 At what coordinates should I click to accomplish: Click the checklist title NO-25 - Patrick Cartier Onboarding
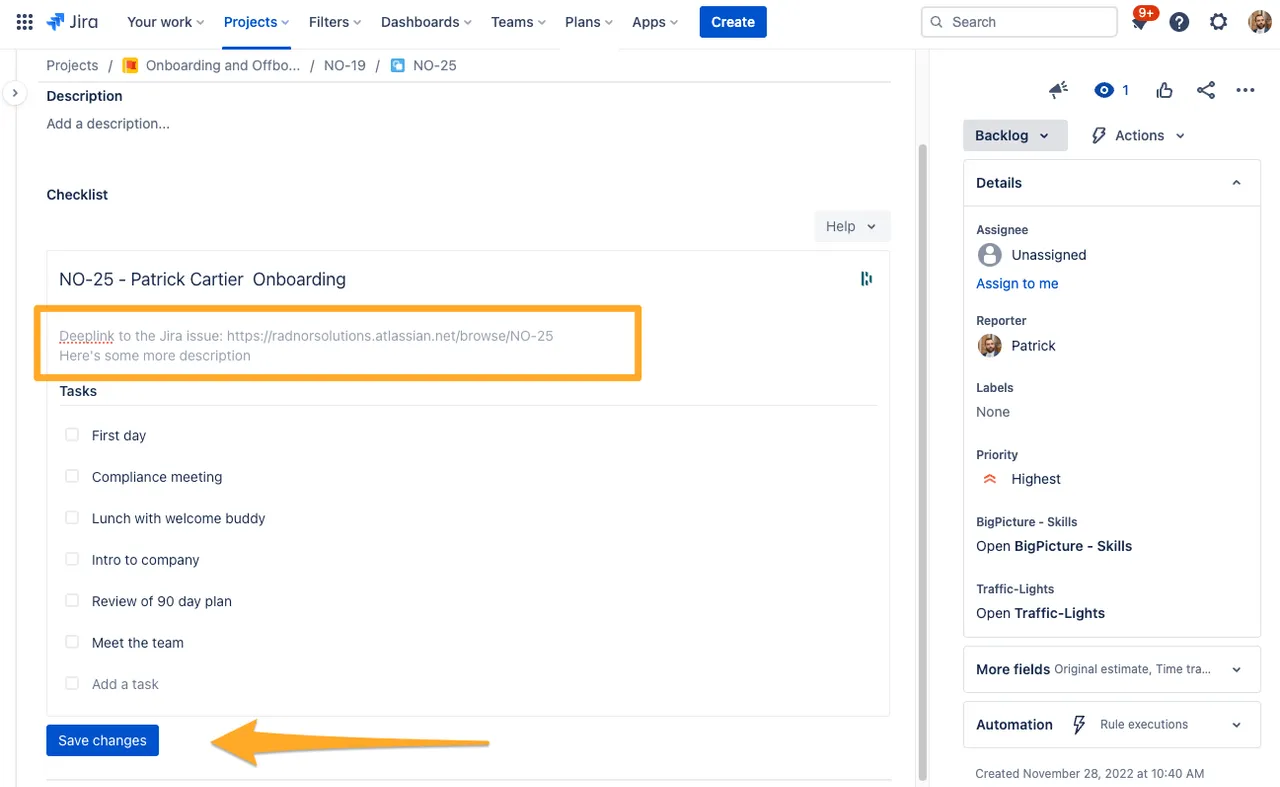pos(202,279)
